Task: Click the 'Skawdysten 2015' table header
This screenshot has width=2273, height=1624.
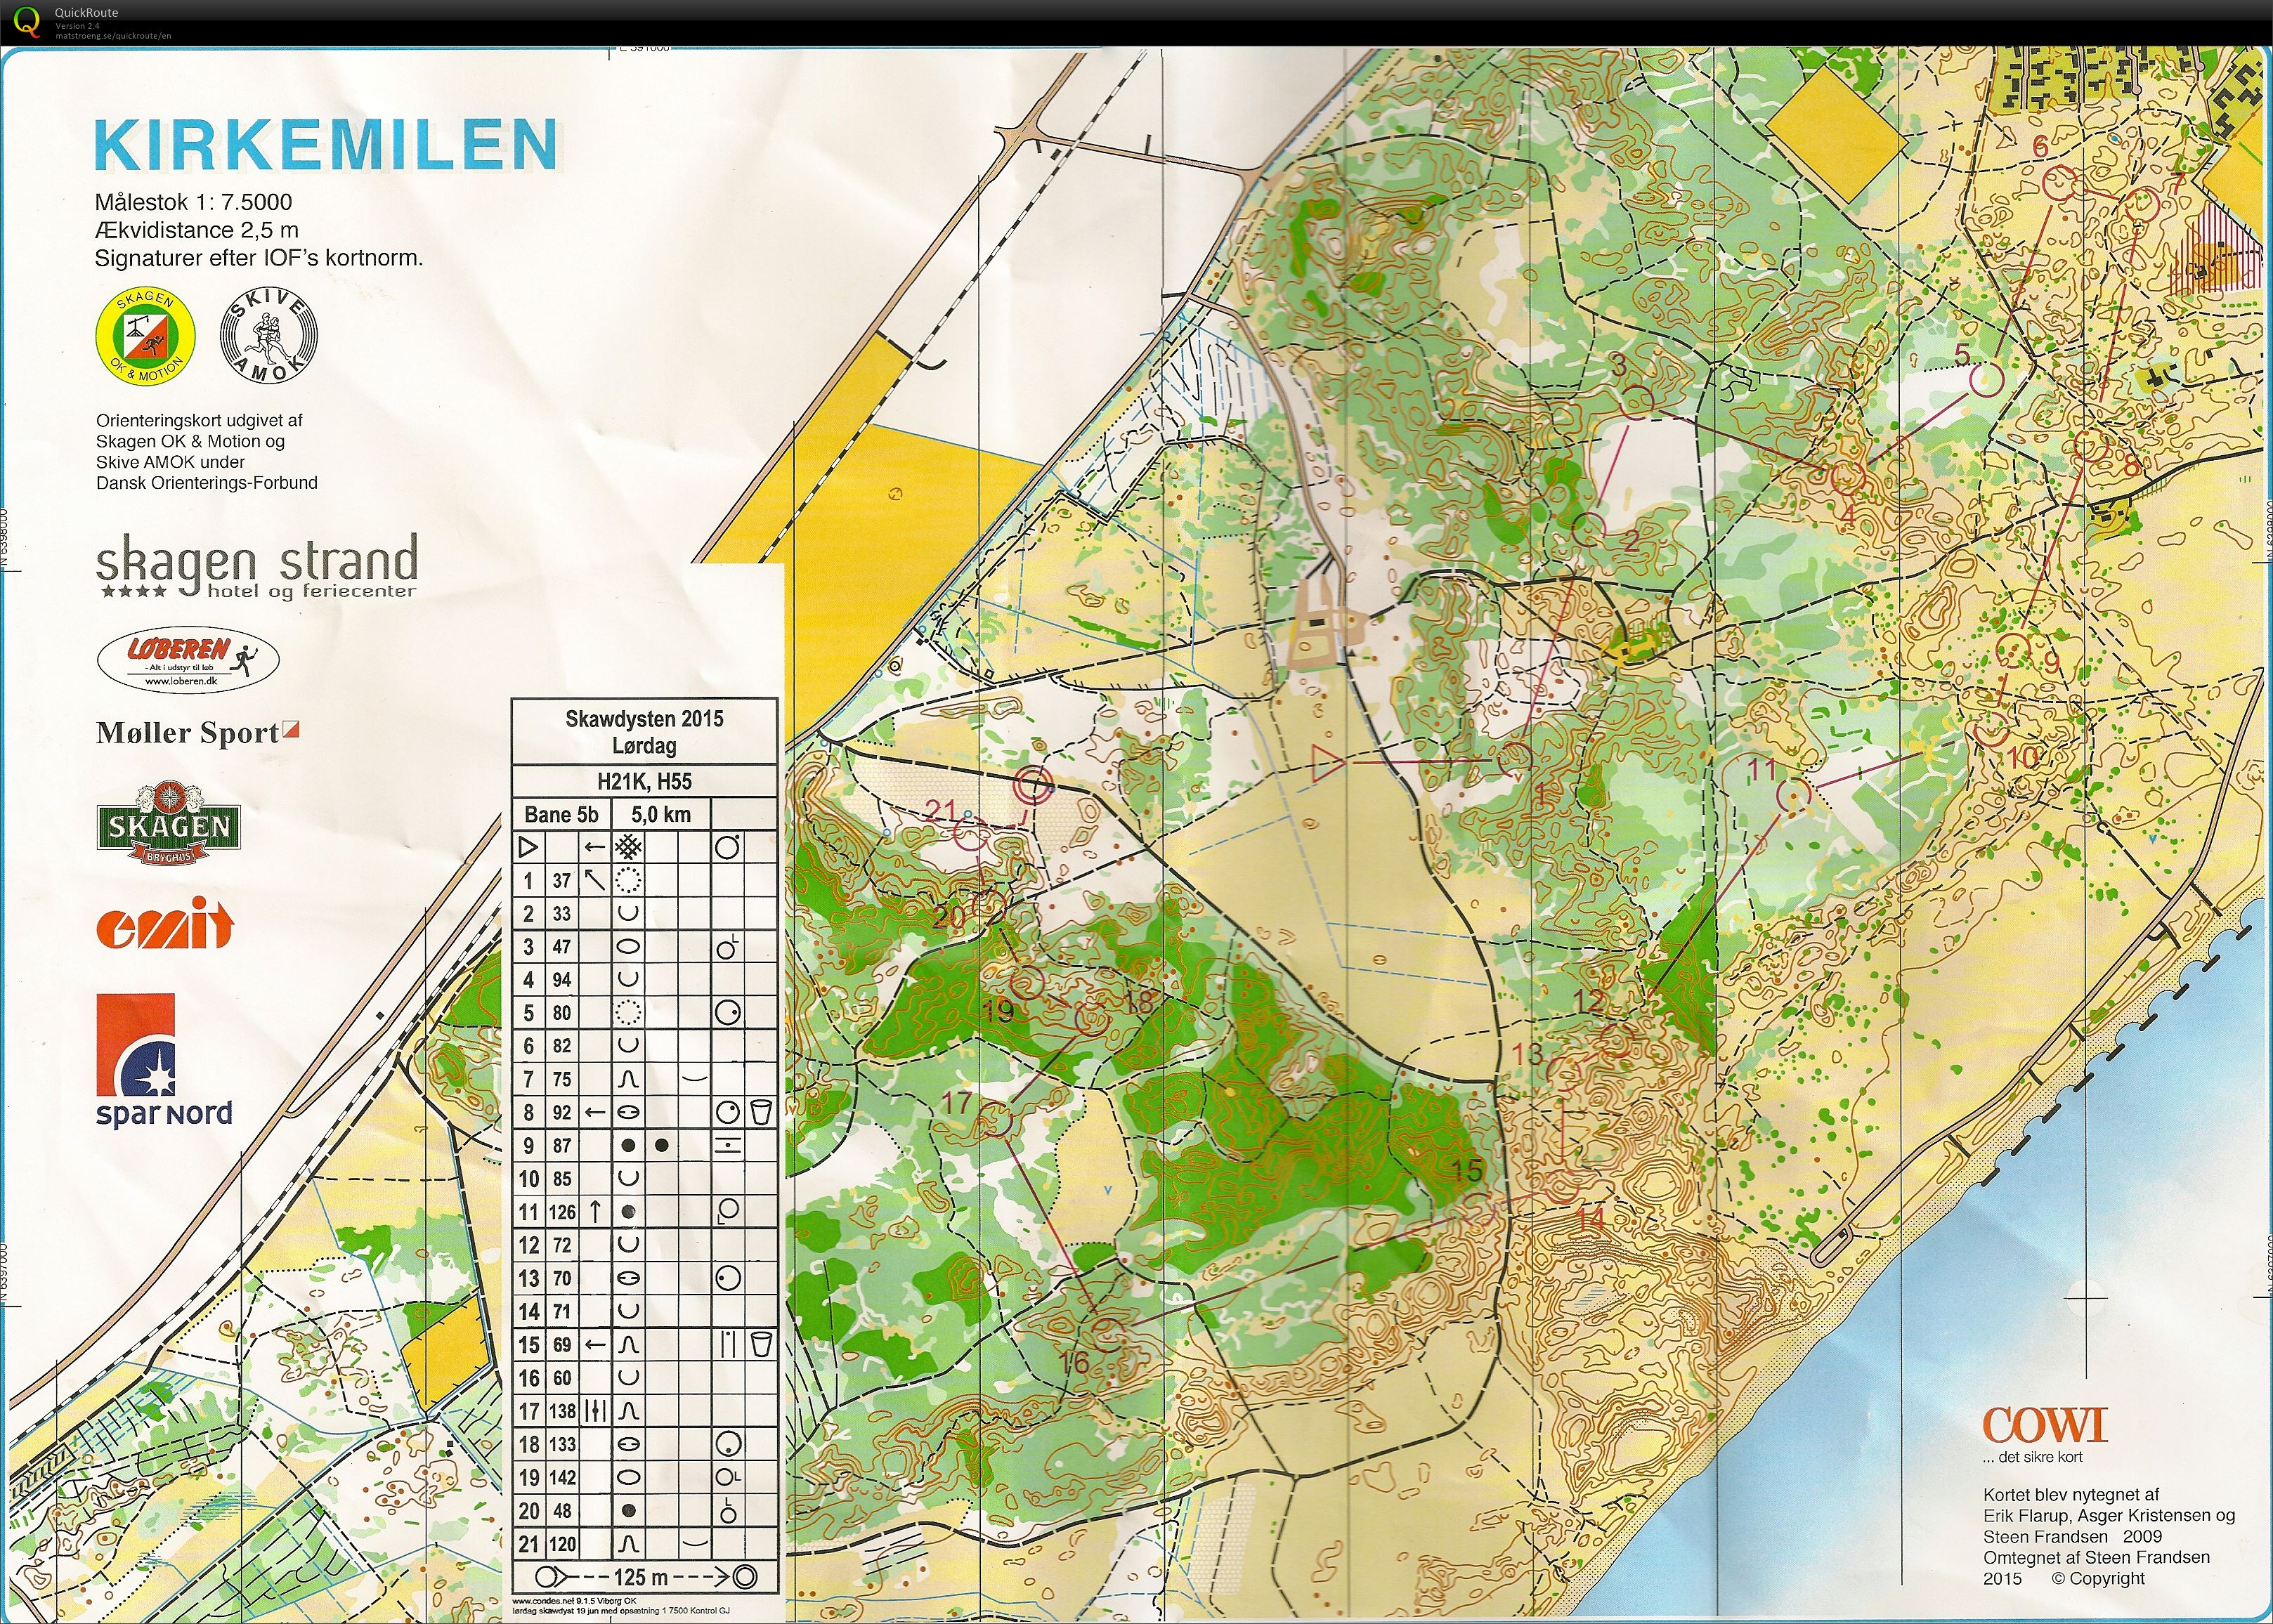Action: [x=644, y=718]
